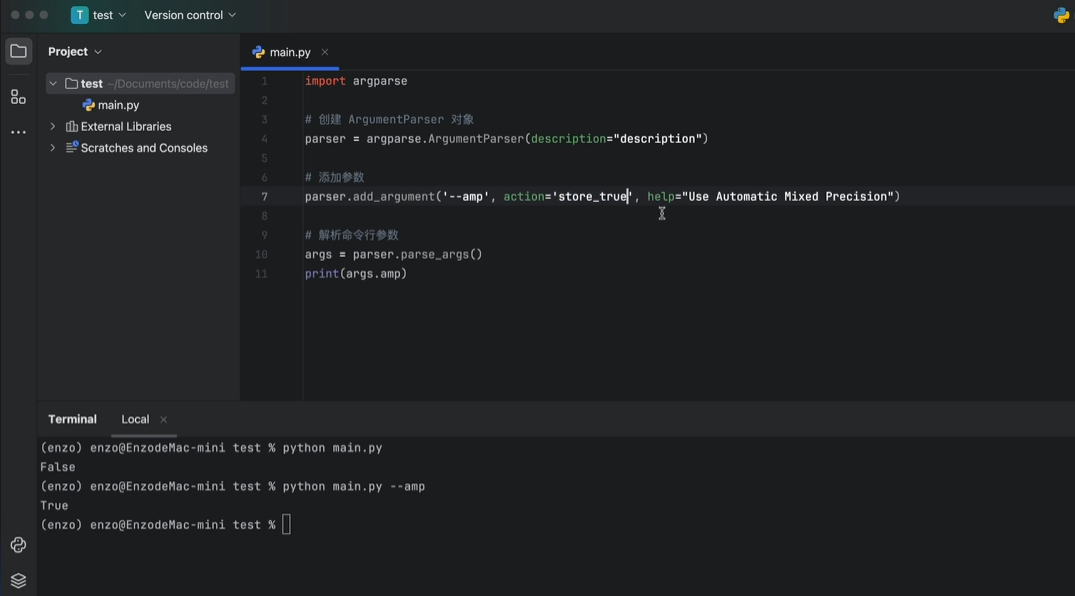Image resolution: width=1075 pixels, height=596 pixels.
Task: Click 'parser.parse_args()' on line 10
Action: [418, 254]
